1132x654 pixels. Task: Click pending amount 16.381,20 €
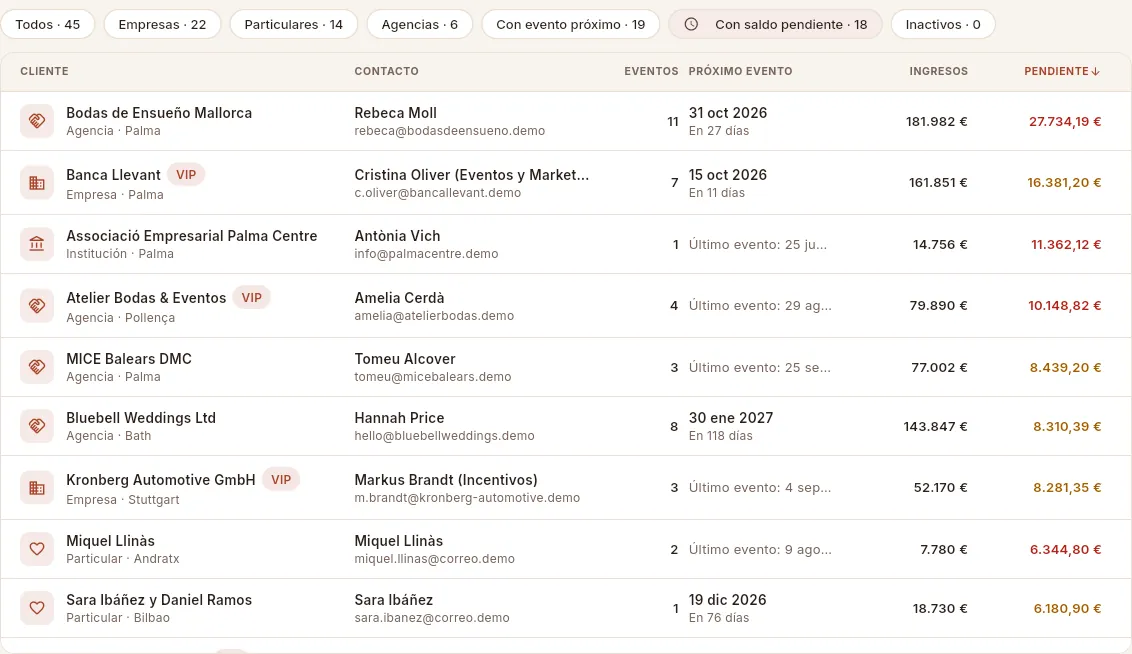coord(1064,183)
